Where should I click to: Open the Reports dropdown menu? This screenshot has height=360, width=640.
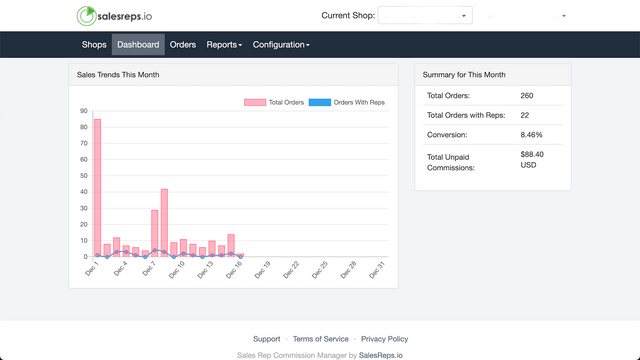[224, 44]
